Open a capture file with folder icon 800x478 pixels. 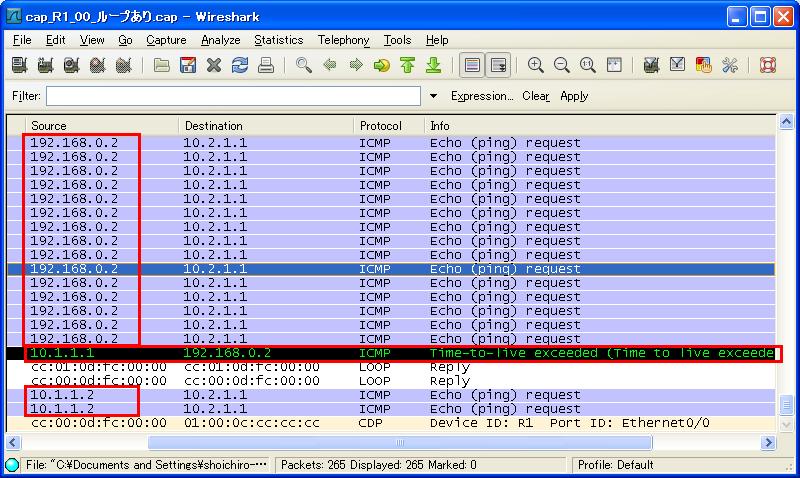point(162,65)
